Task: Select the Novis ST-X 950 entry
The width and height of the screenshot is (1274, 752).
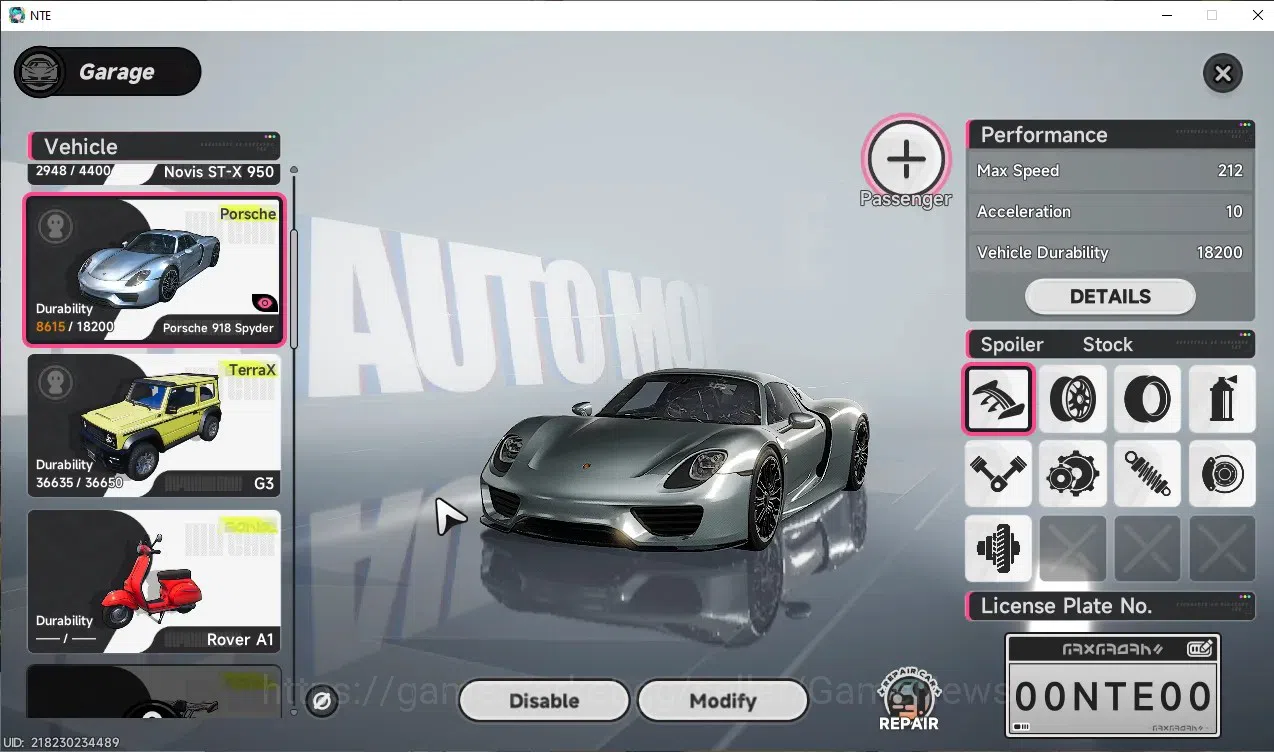Action: (x=154, y=172)
